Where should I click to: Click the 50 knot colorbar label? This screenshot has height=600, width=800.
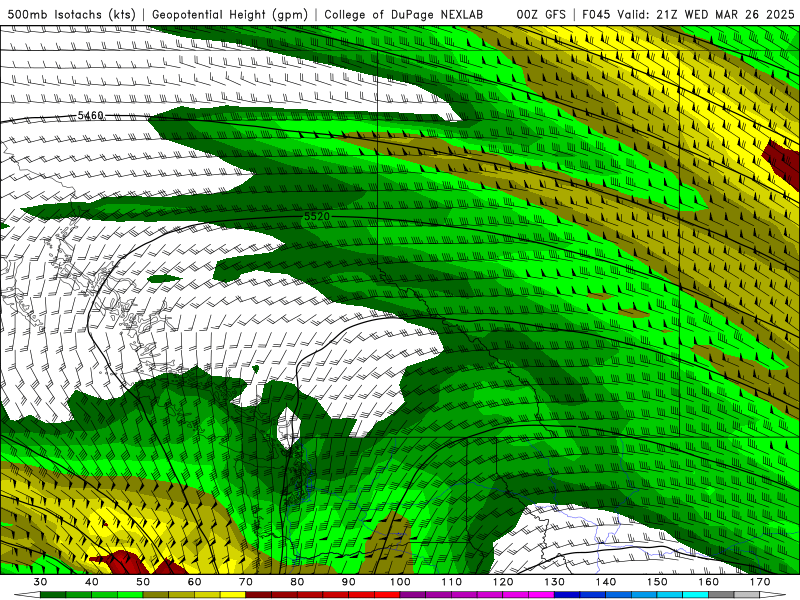coord(143,582)
